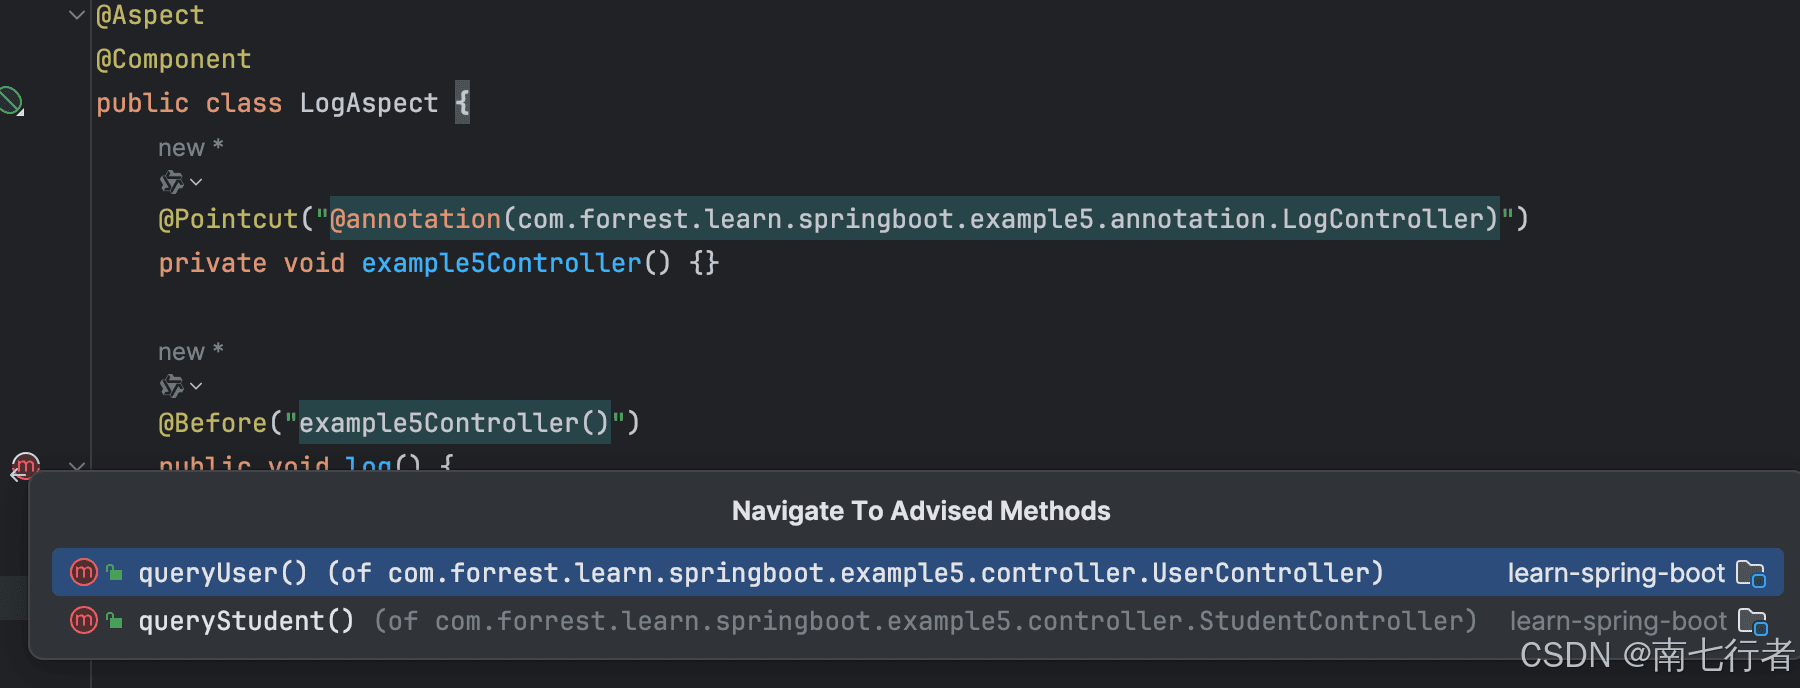Open the AI actions dropdown above @Before

(x=181, y=386)
